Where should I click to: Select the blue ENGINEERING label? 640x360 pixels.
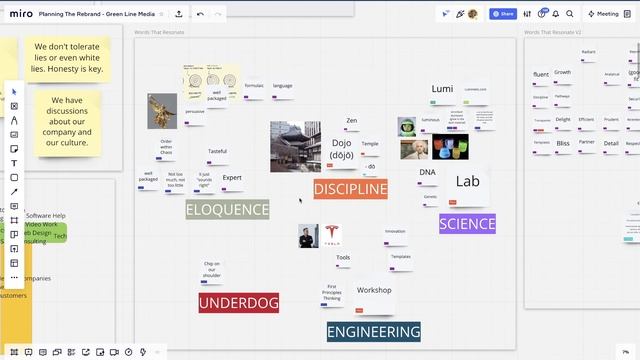(x=373, y=332)
